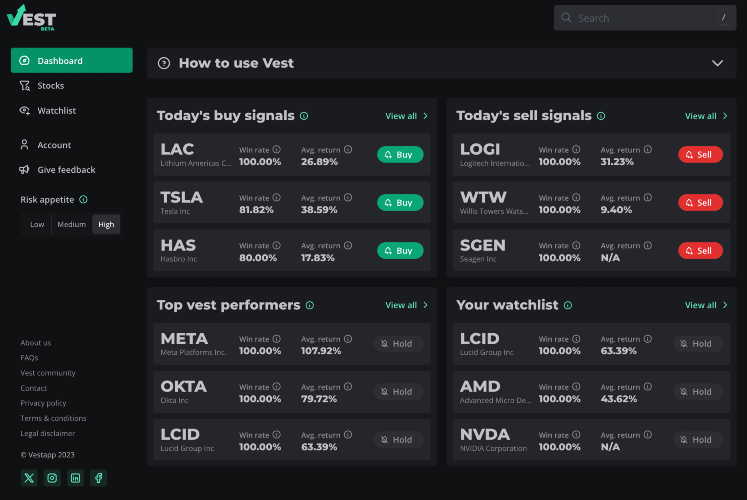Screen dimensions: 747x500
Task: Click the Avg. return info icon in LAC row
Action: [x=348, y=150]
